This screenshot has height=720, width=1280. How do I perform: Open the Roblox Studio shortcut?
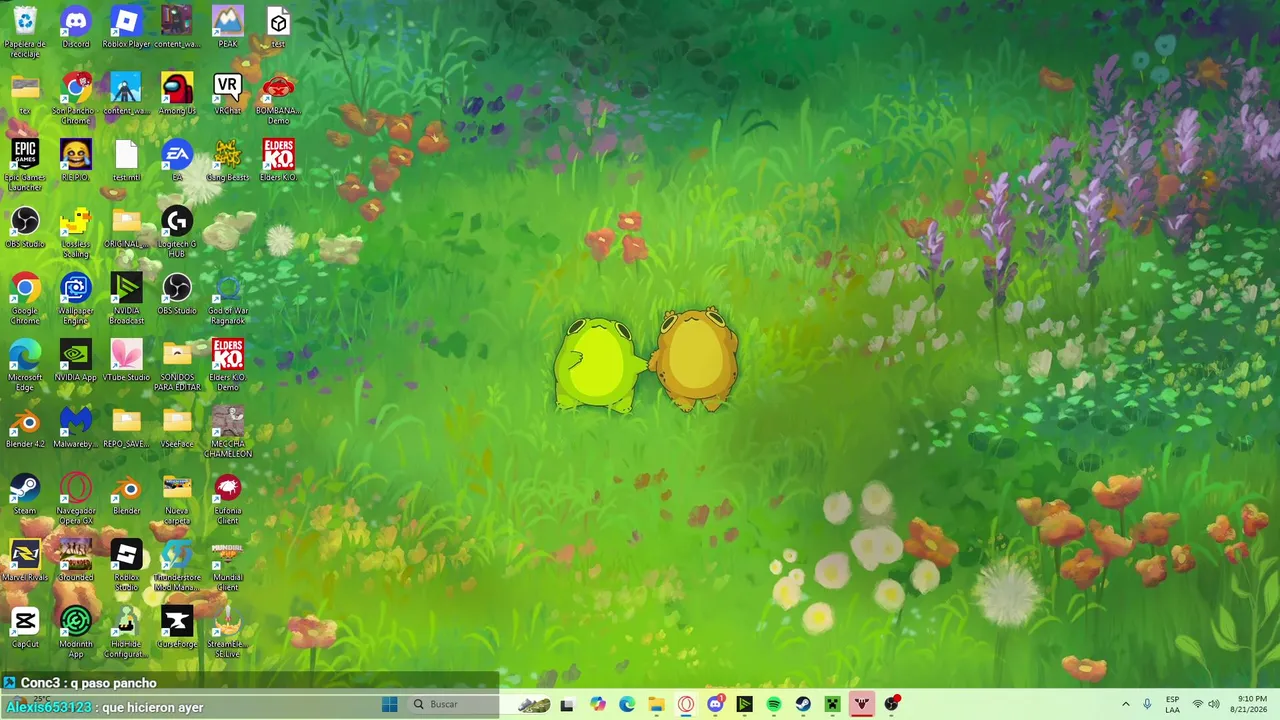126,567
